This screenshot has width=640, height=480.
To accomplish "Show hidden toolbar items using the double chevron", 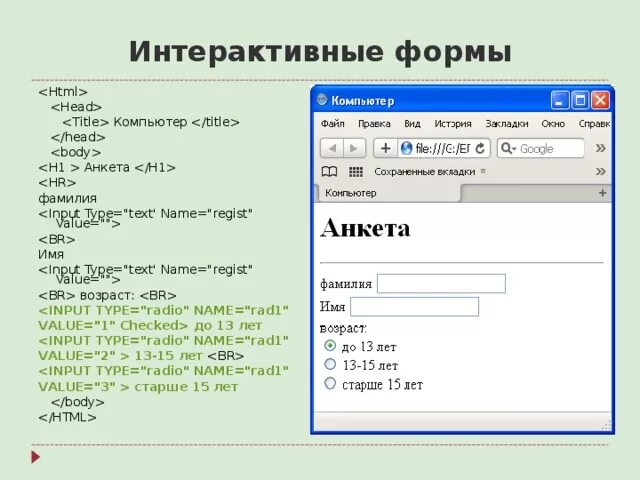I will (x=600, y=148).
